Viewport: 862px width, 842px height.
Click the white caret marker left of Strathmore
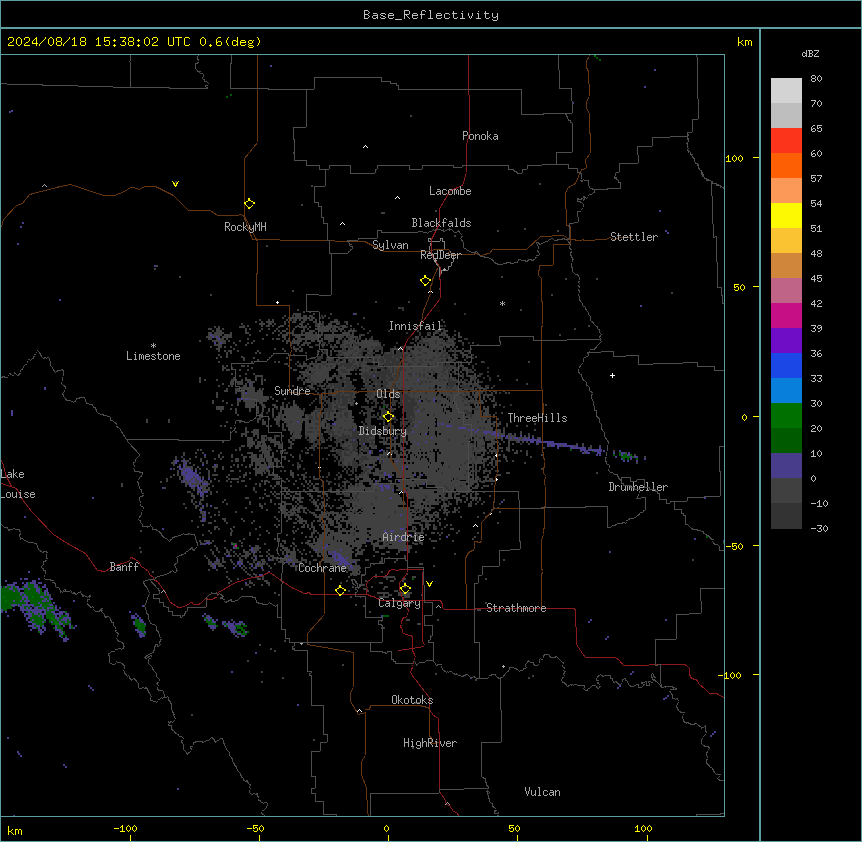pos(439,606)
